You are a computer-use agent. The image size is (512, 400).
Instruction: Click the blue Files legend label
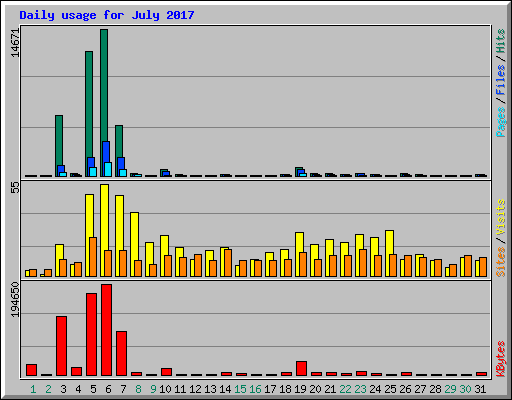[501, 79]
